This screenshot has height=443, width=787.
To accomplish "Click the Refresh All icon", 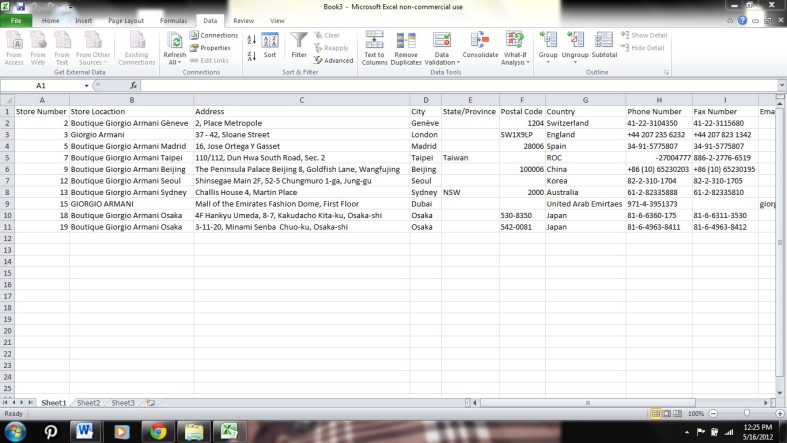I will point(174,41).
